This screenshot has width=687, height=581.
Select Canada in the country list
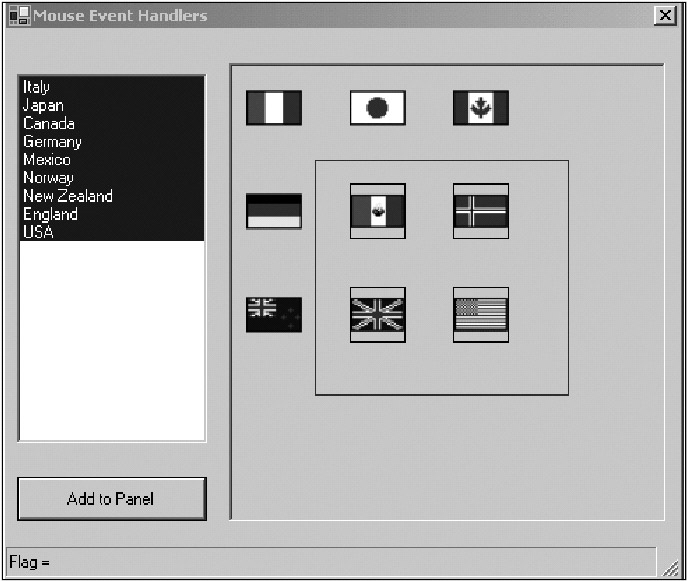[48, 124]
